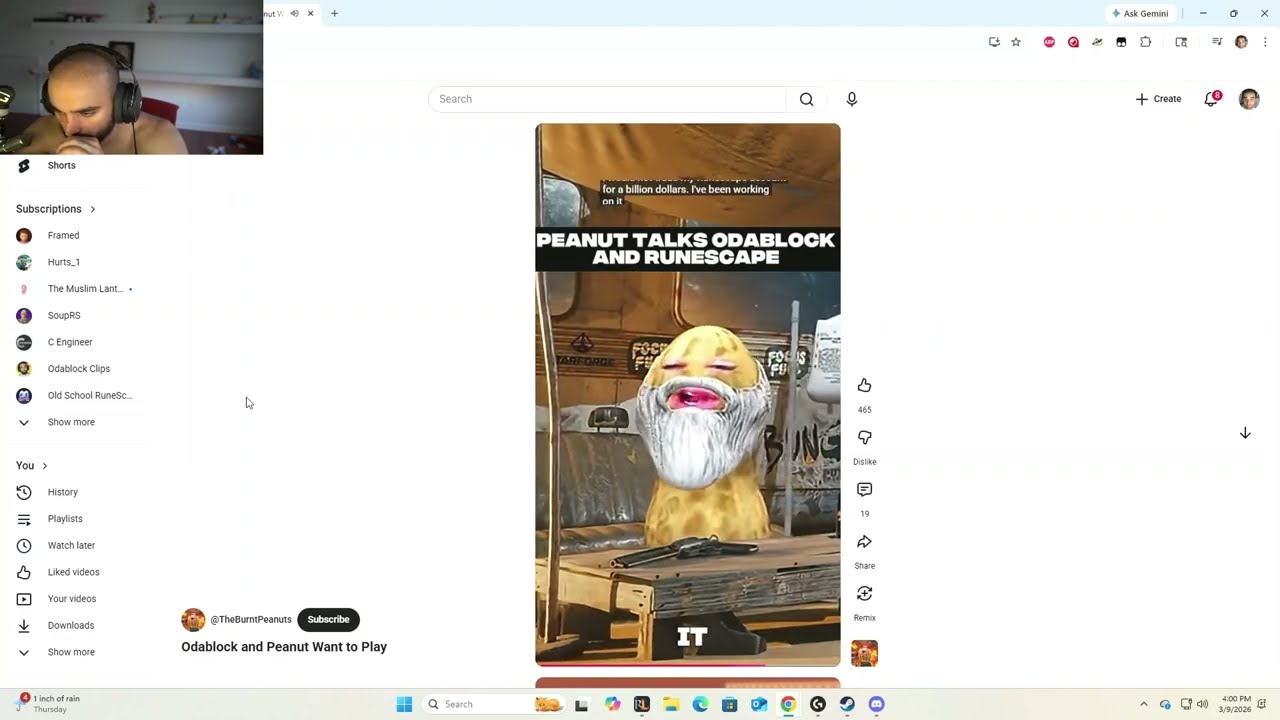Open The Muslim Lantern channel
The height and width of the screenshot is (720, 1280).
click(85, 289)
